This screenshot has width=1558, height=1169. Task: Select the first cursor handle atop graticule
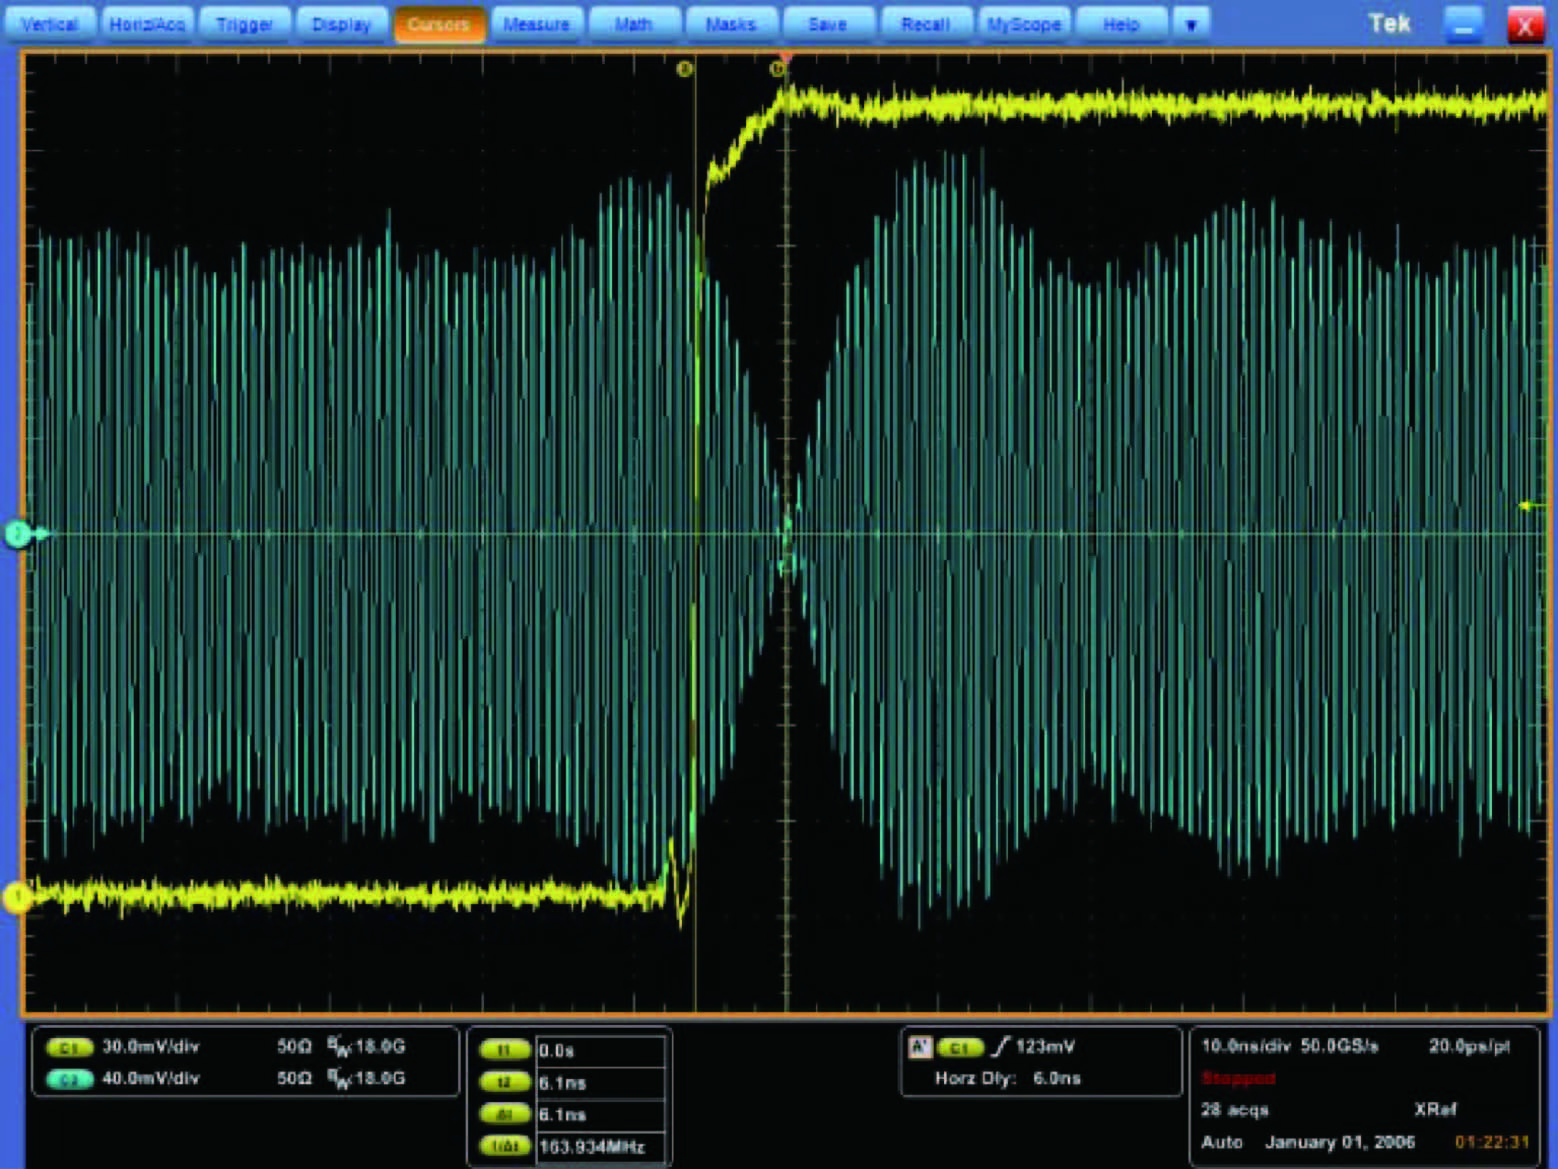[x=685, y=69]
